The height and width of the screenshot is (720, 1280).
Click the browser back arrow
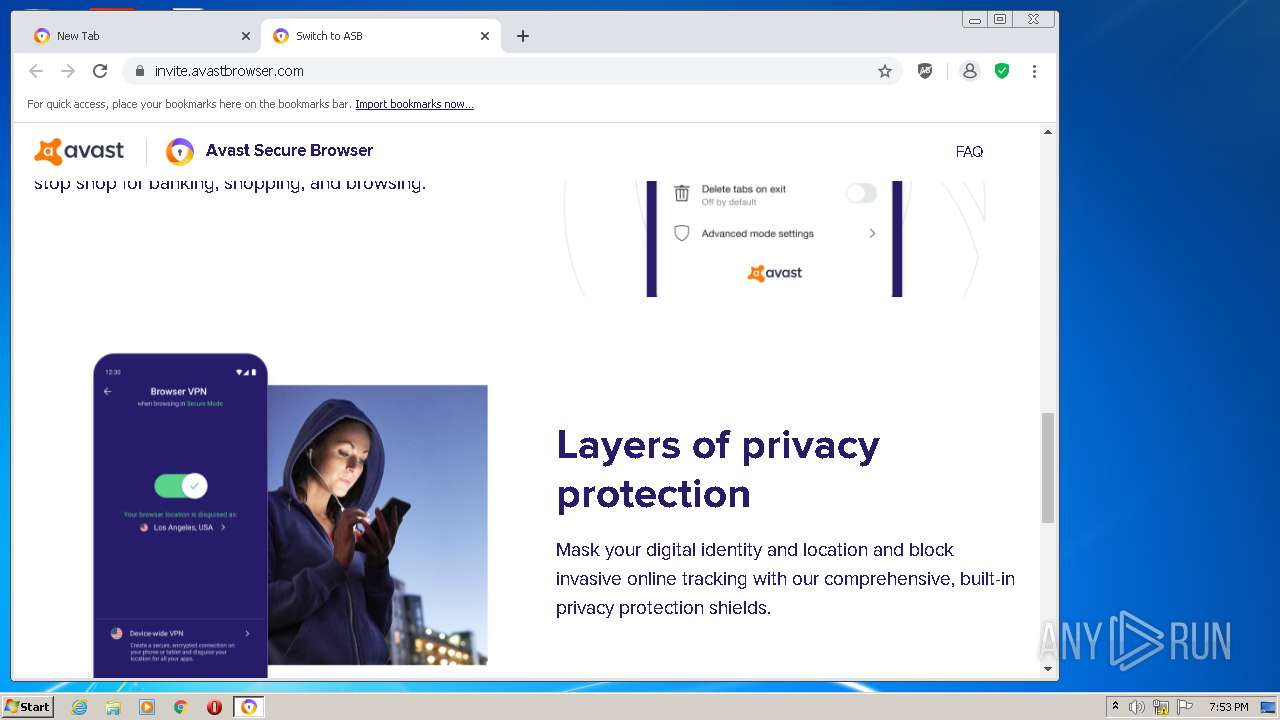36,71
